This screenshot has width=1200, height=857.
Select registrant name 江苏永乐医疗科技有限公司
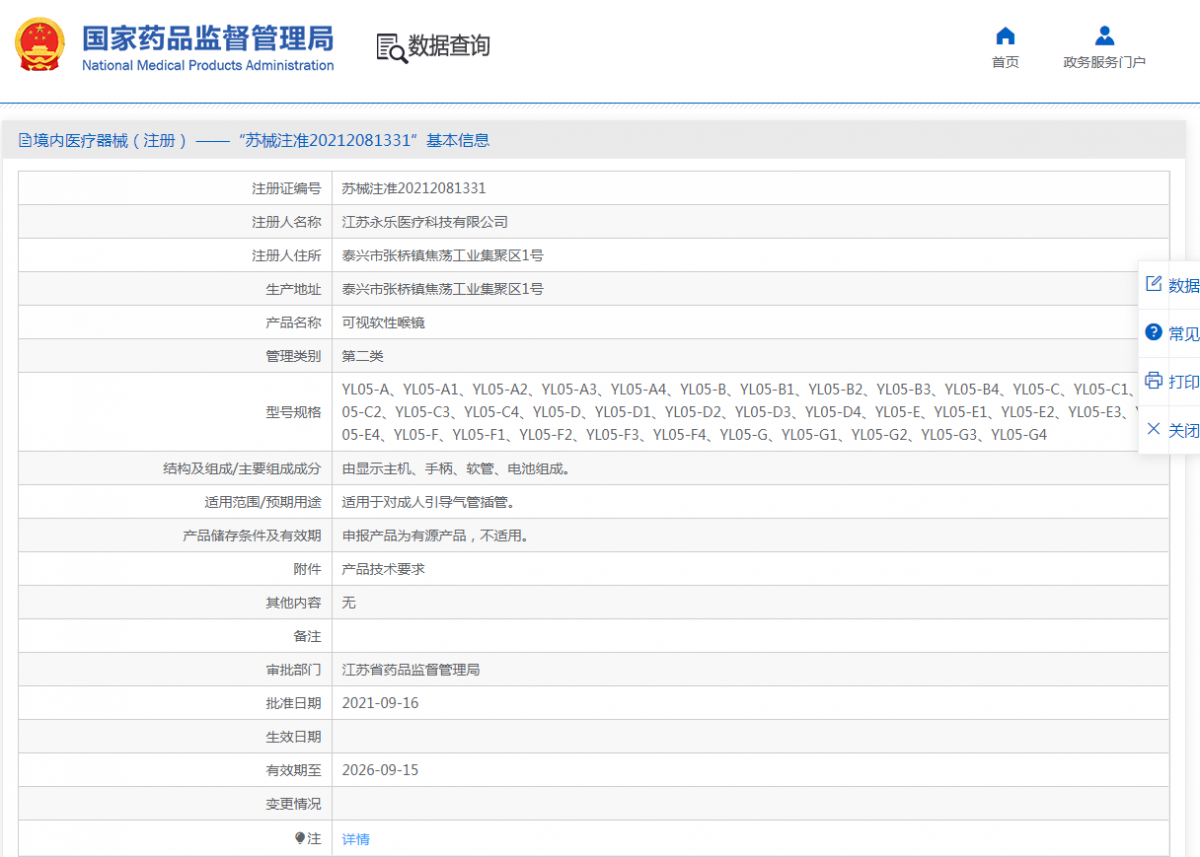pos(425,221)
